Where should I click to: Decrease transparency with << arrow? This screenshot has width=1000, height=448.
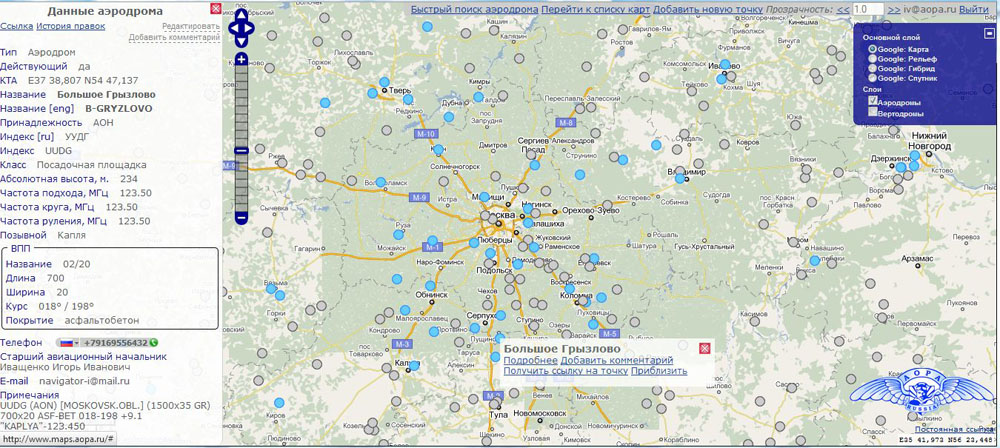(x=843, y=9)
